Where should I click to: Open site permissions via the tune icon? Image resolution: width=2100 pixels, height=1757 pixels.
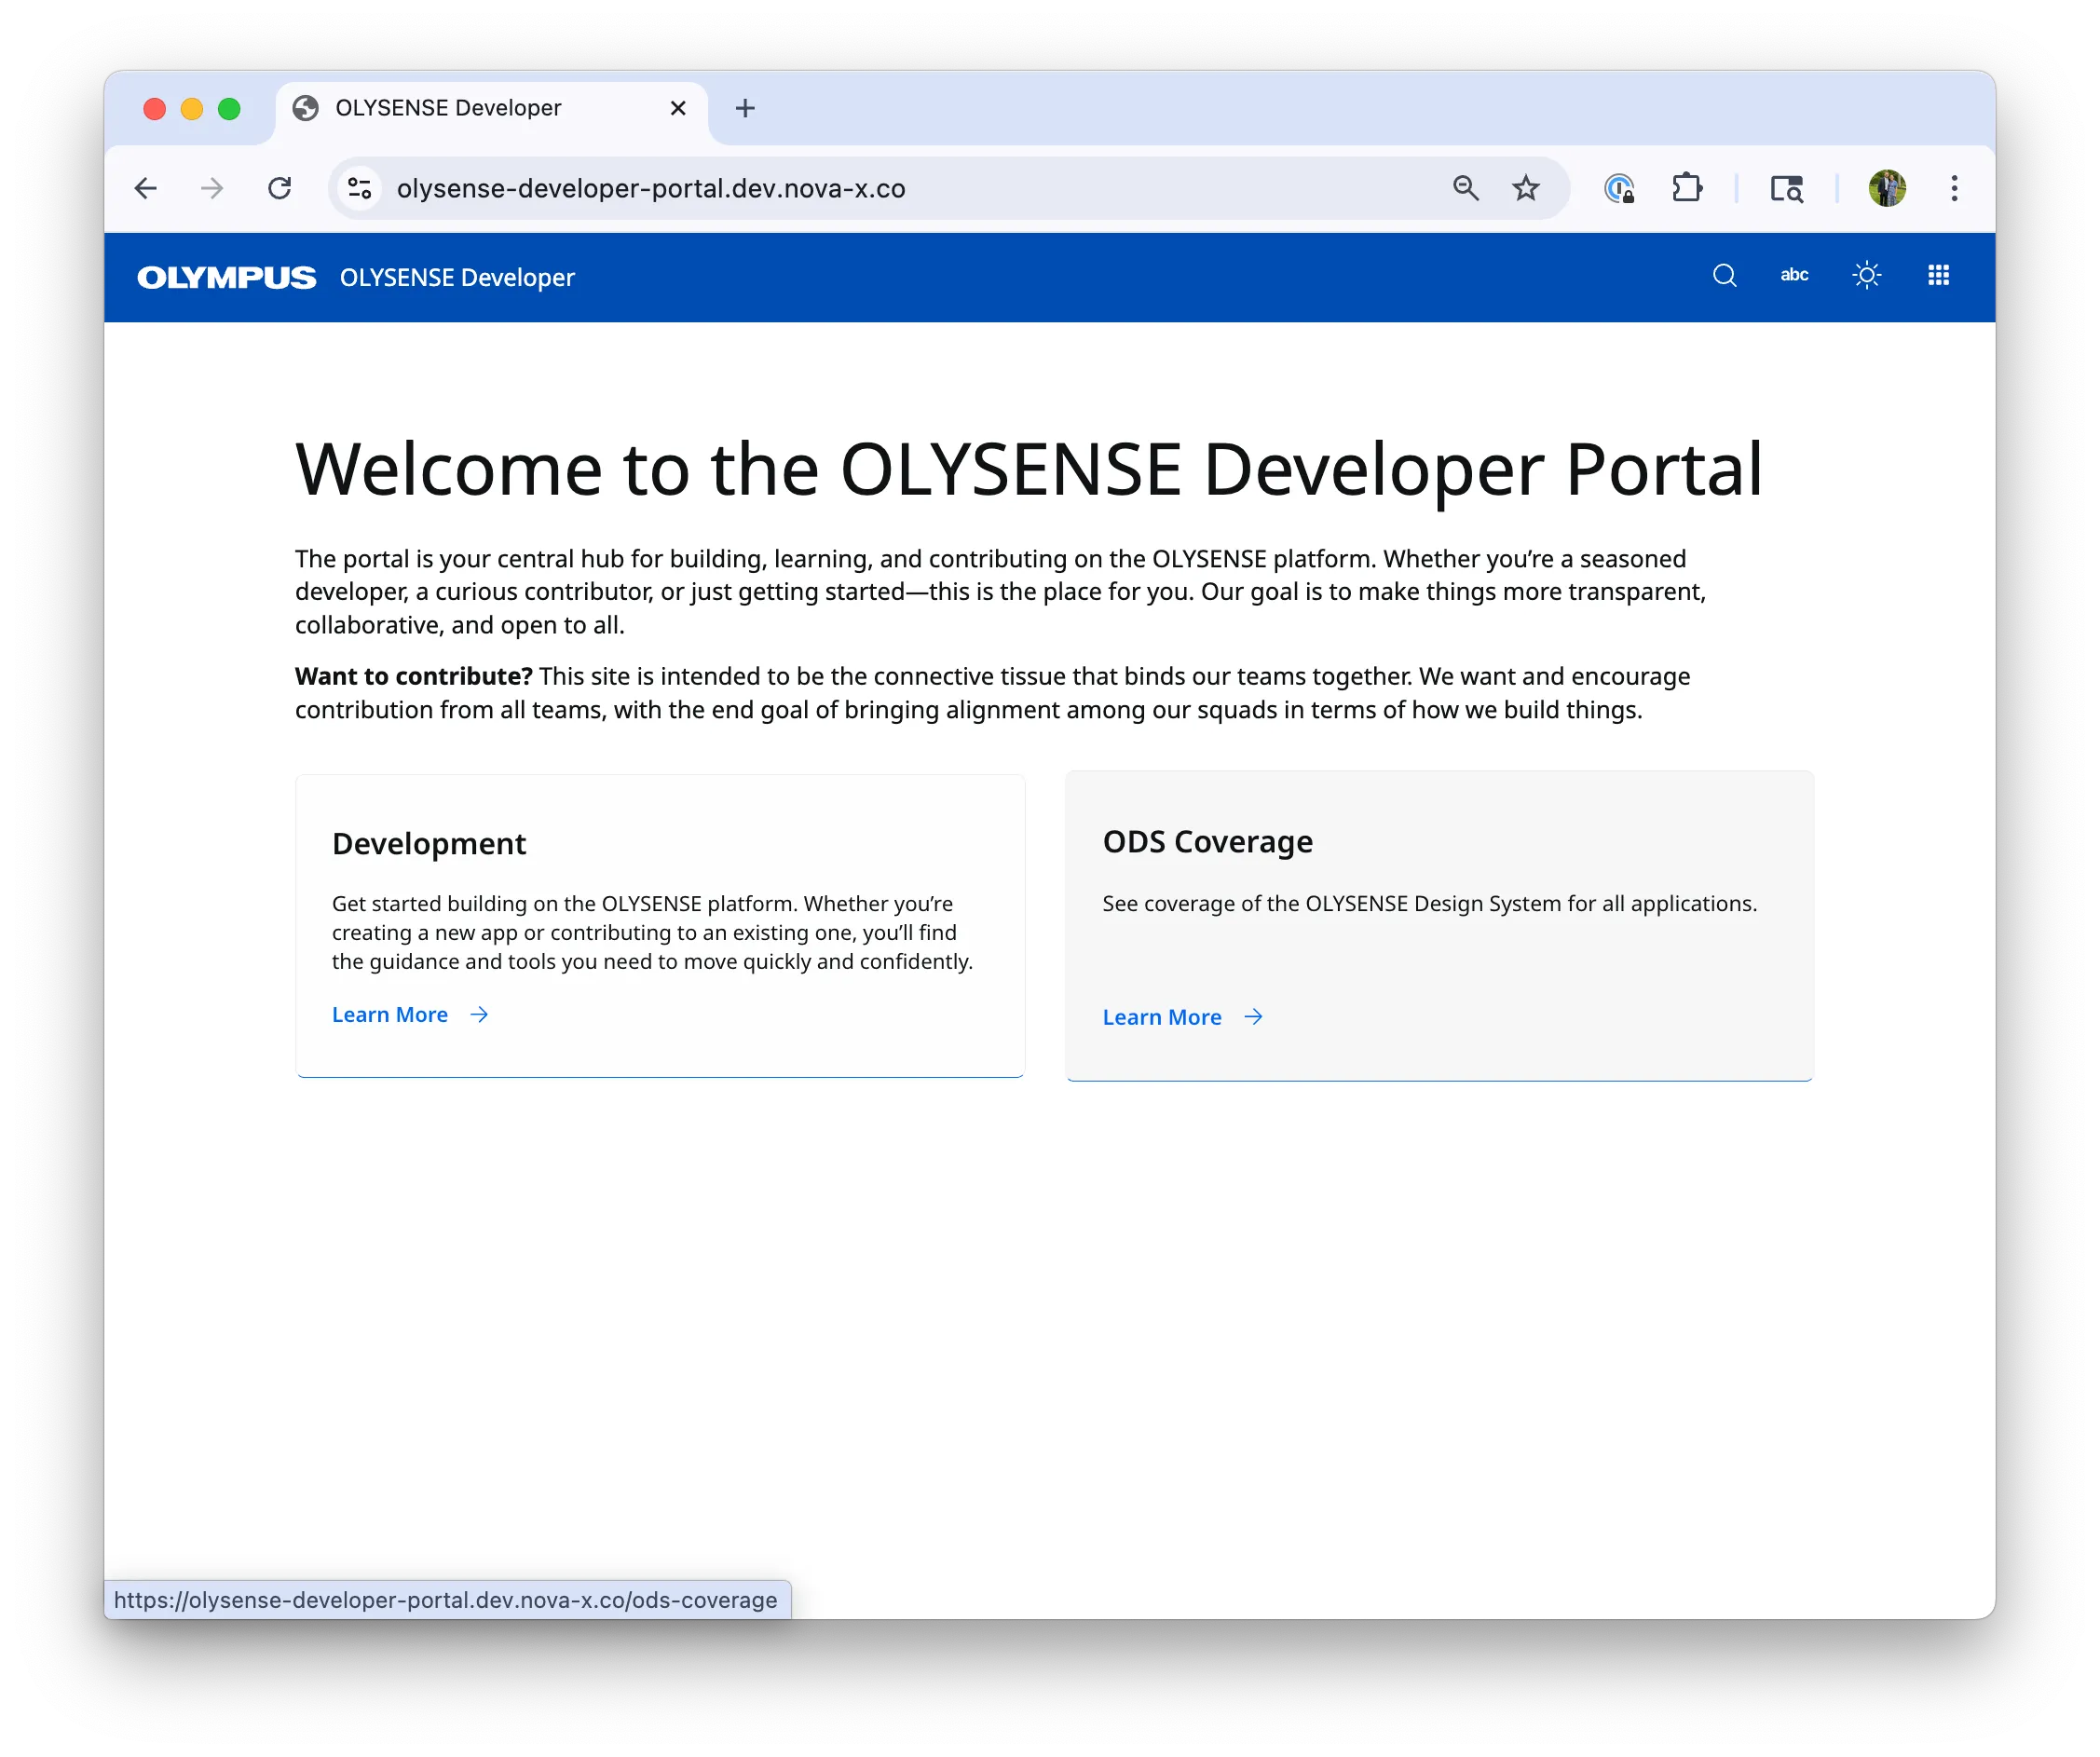359,188
